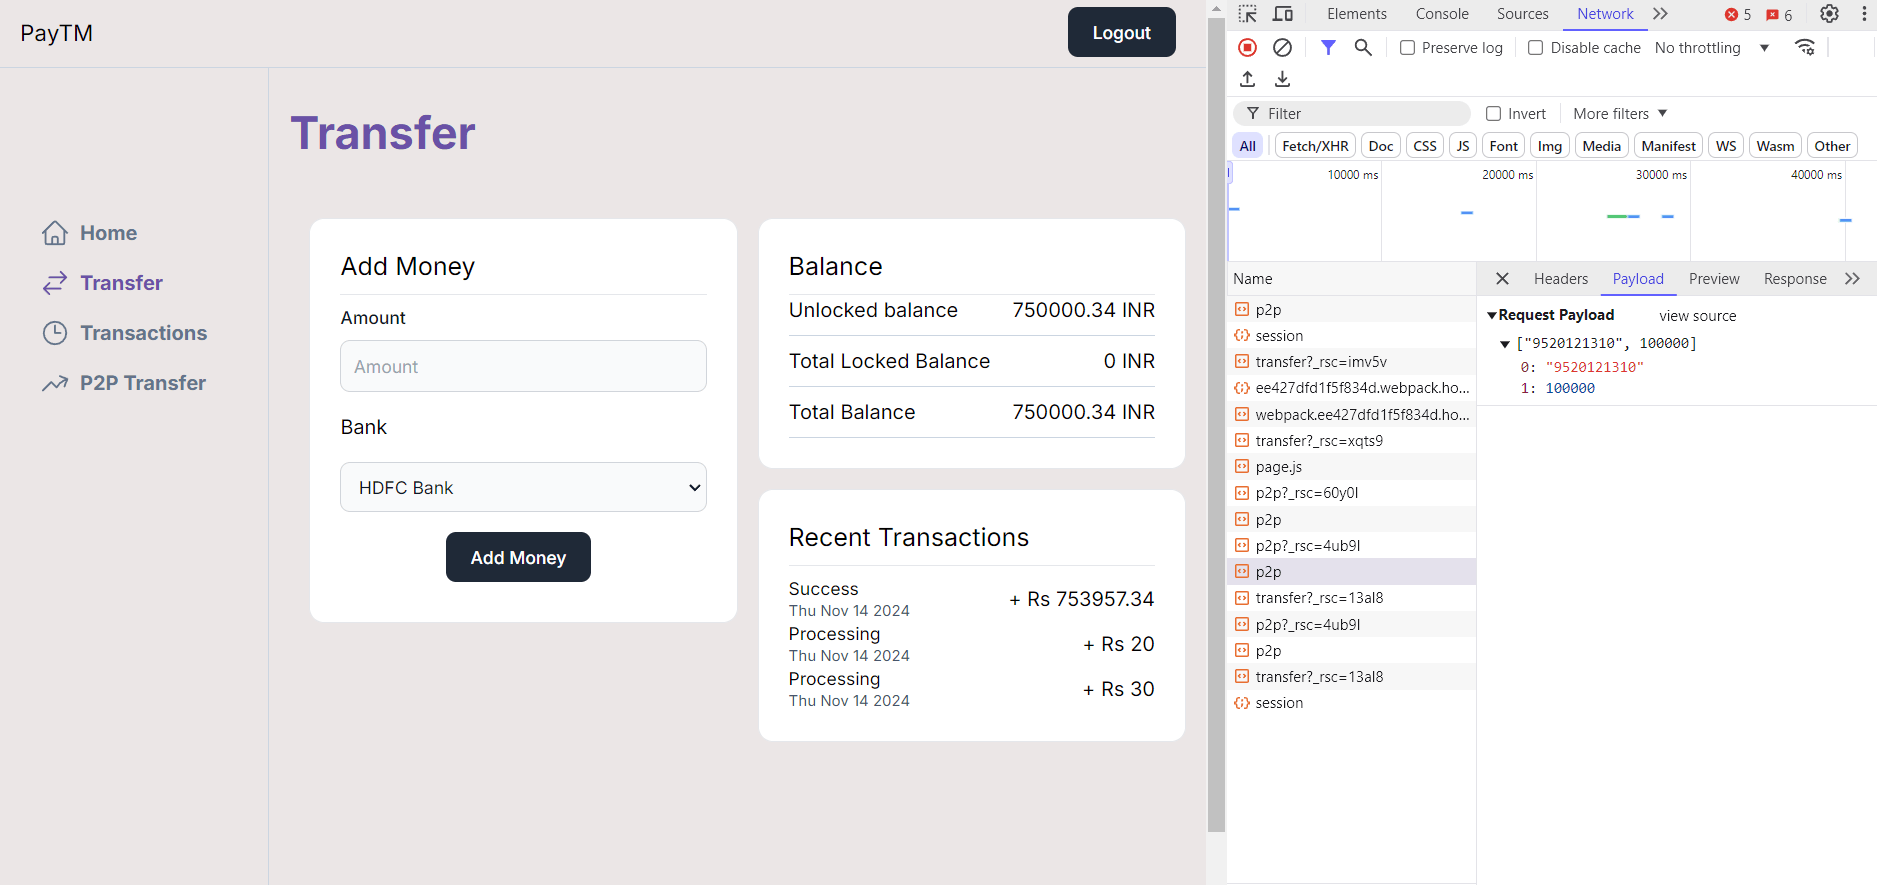Open the Preview tab of request
Image resolution: width=1877 pixels, height=885 pixels.
1714,279
